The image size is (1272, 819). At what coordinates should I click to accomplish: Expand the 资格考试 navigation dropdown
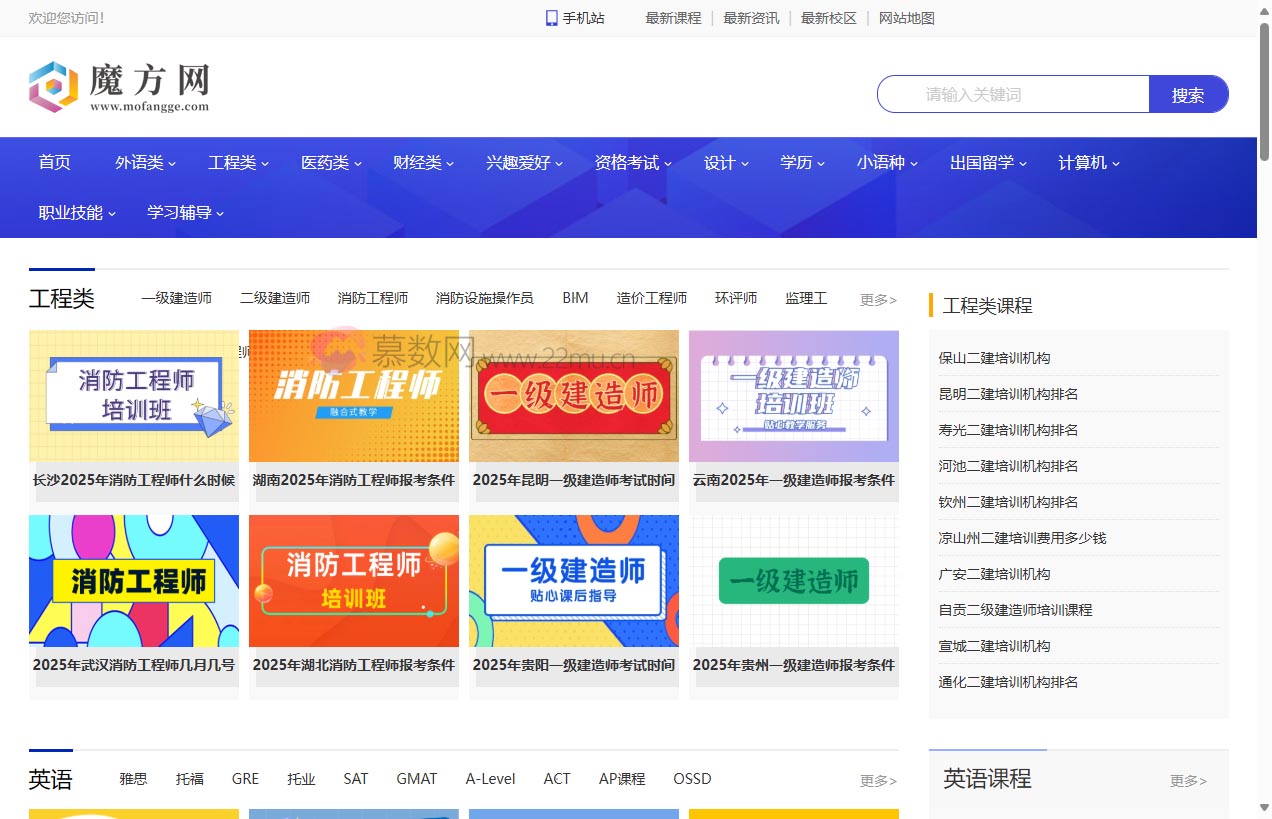coord(632,162)
